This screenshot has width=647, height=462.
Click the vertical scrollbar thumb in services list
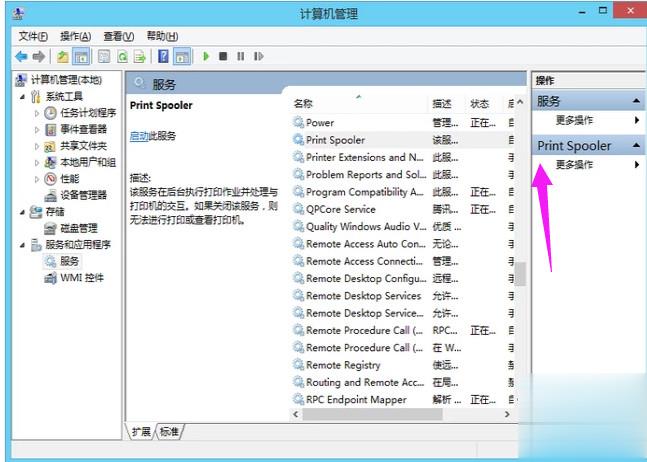[x=520, y=273]
